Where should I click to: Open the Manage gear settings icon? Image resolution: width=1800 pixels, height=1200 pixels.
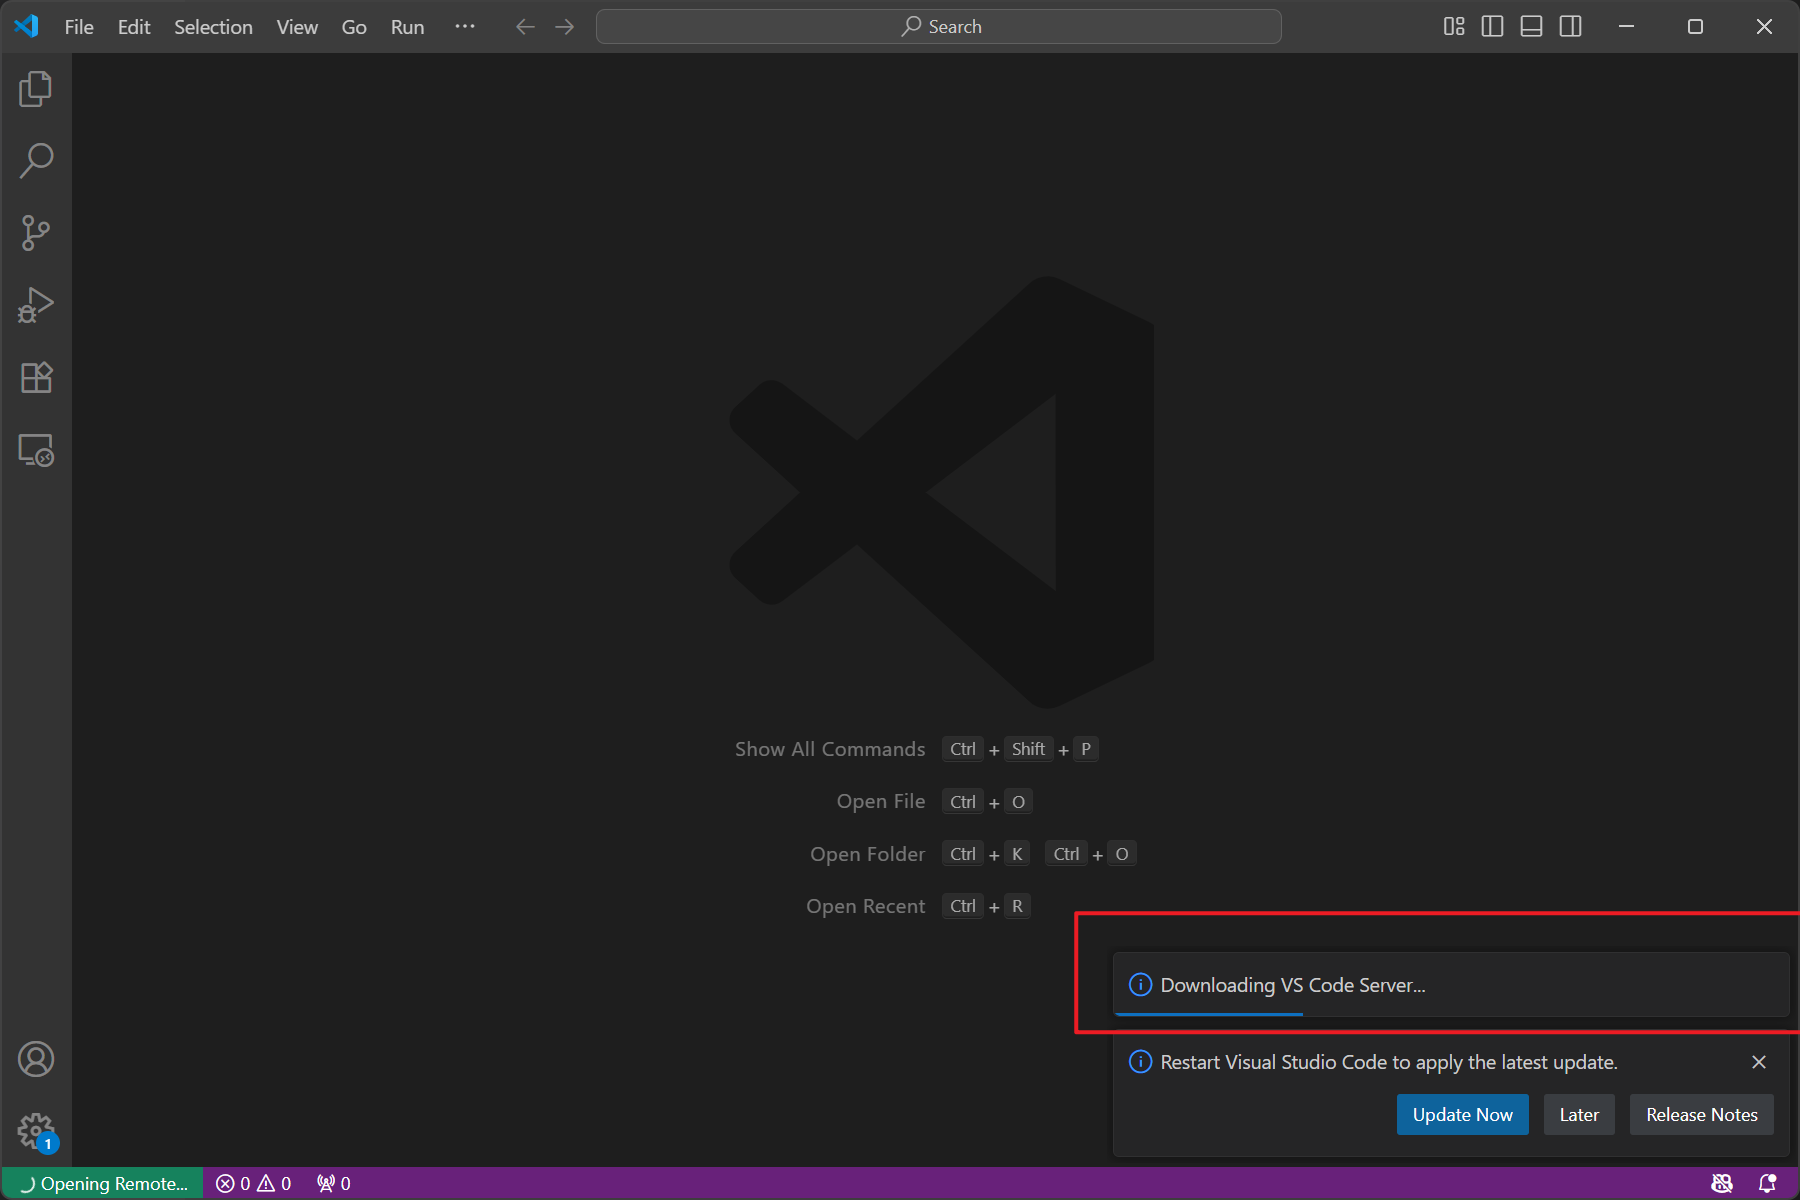coord(36,1132)
